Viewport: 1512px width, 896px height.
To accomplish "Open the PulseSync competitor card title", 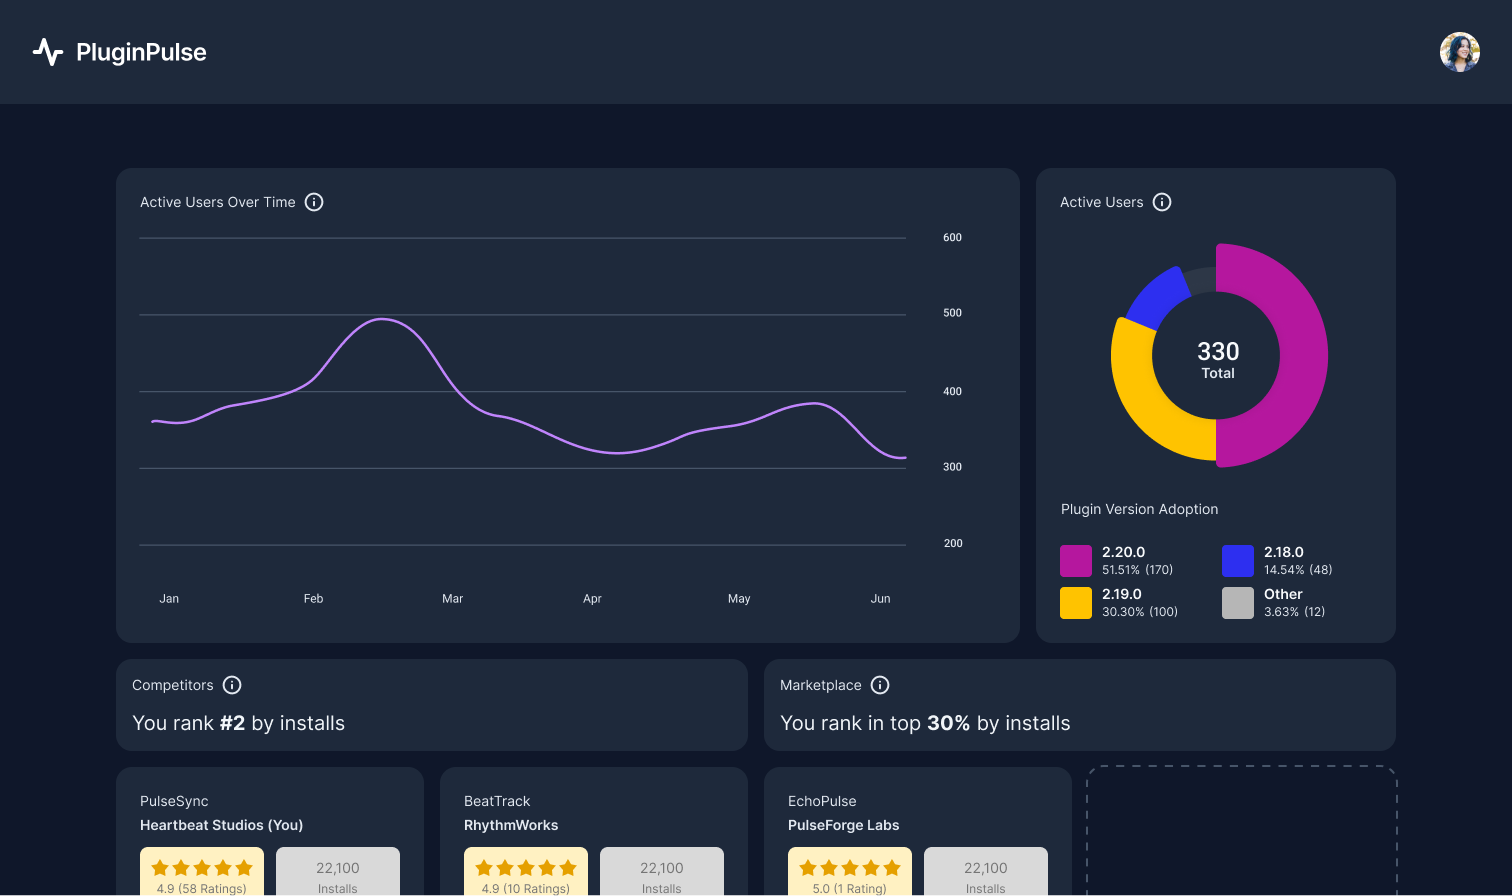I will pos(174,801).
